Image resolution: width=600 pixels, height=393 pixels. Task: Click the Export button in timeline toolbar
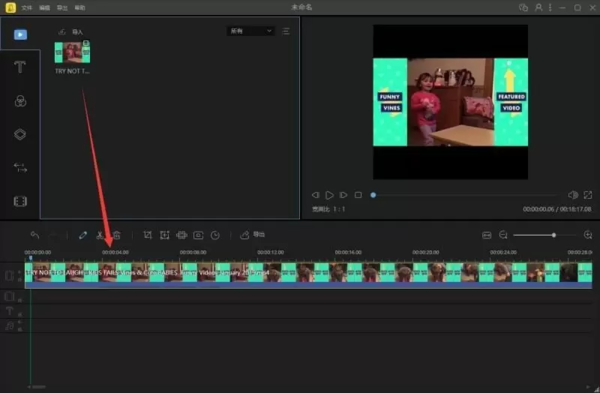(252, 235)
